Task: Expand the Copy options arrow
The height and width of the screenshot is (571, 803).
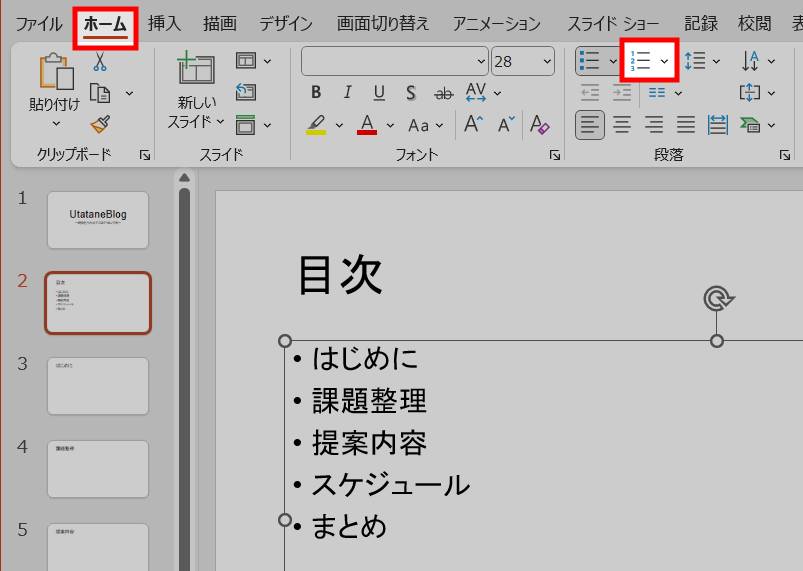Action: coord(130,93)
